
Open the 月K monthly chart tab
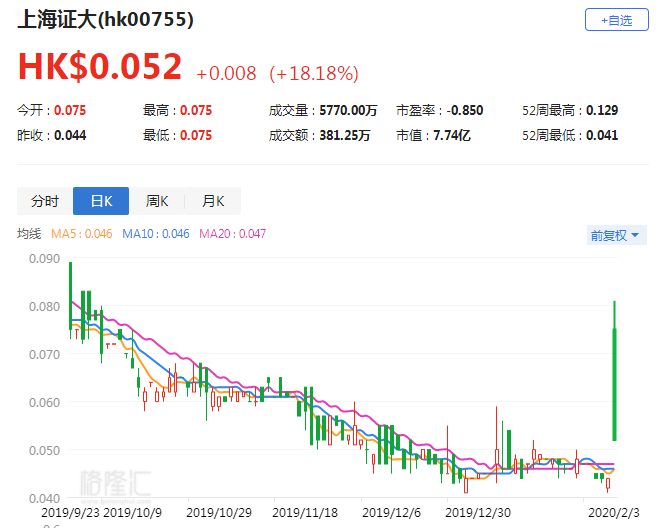[213, 201]
